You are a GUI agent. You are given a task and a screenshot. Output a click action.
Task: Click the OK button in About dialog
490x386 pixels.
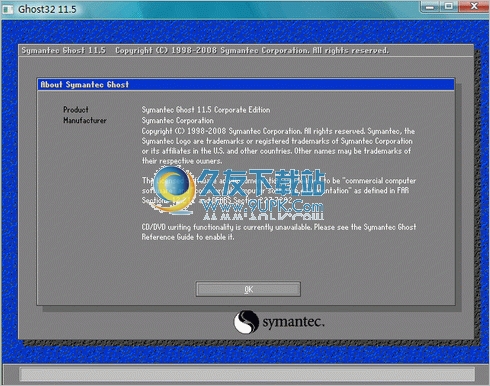(x=248, y=289)
